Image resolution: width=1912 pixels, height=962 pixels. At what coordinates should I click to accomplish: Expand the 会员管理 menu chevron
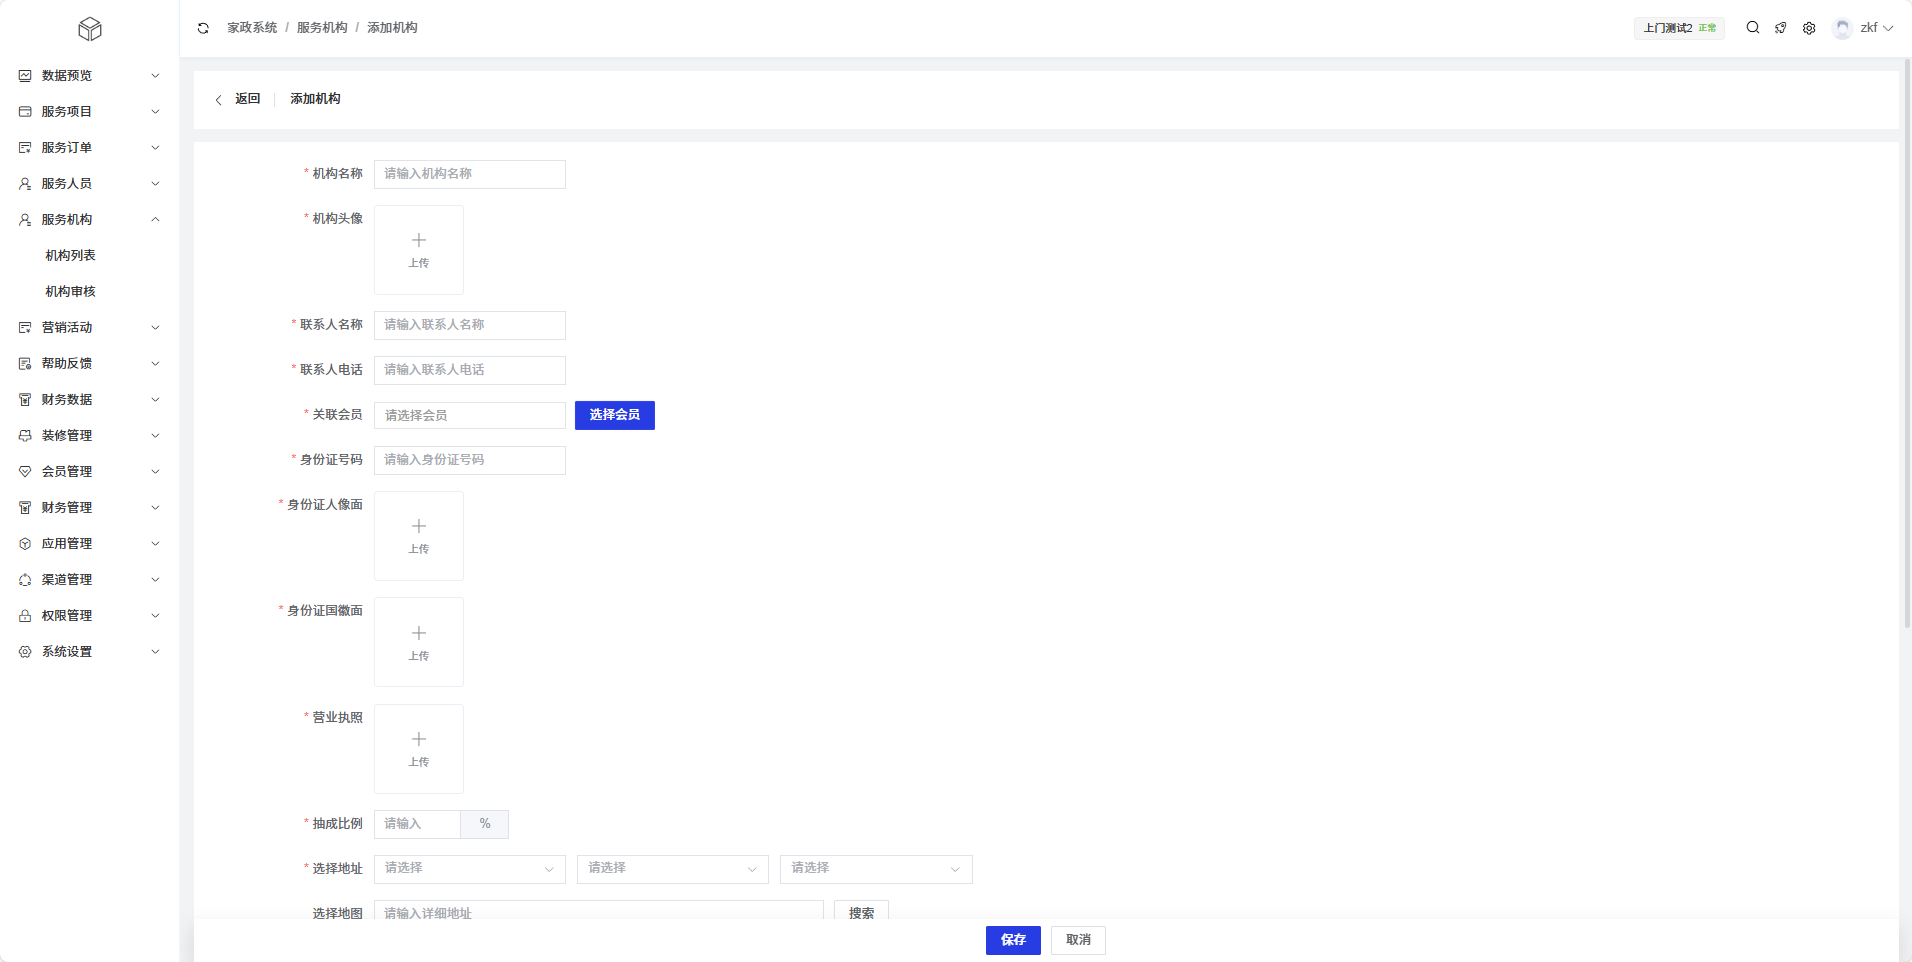click(x=155, y=472)
